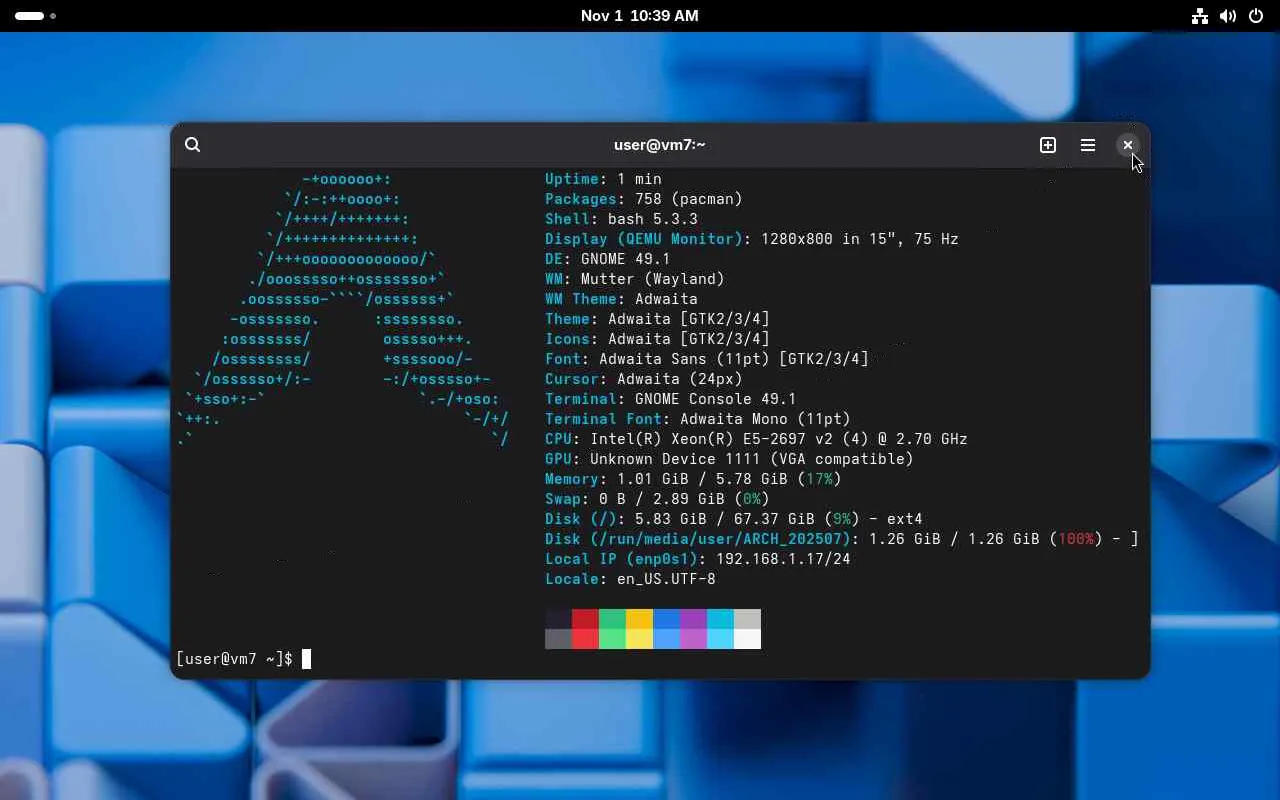Click the wired network status icon
Screen dimensions: 1280x800
coord(1200,16)
